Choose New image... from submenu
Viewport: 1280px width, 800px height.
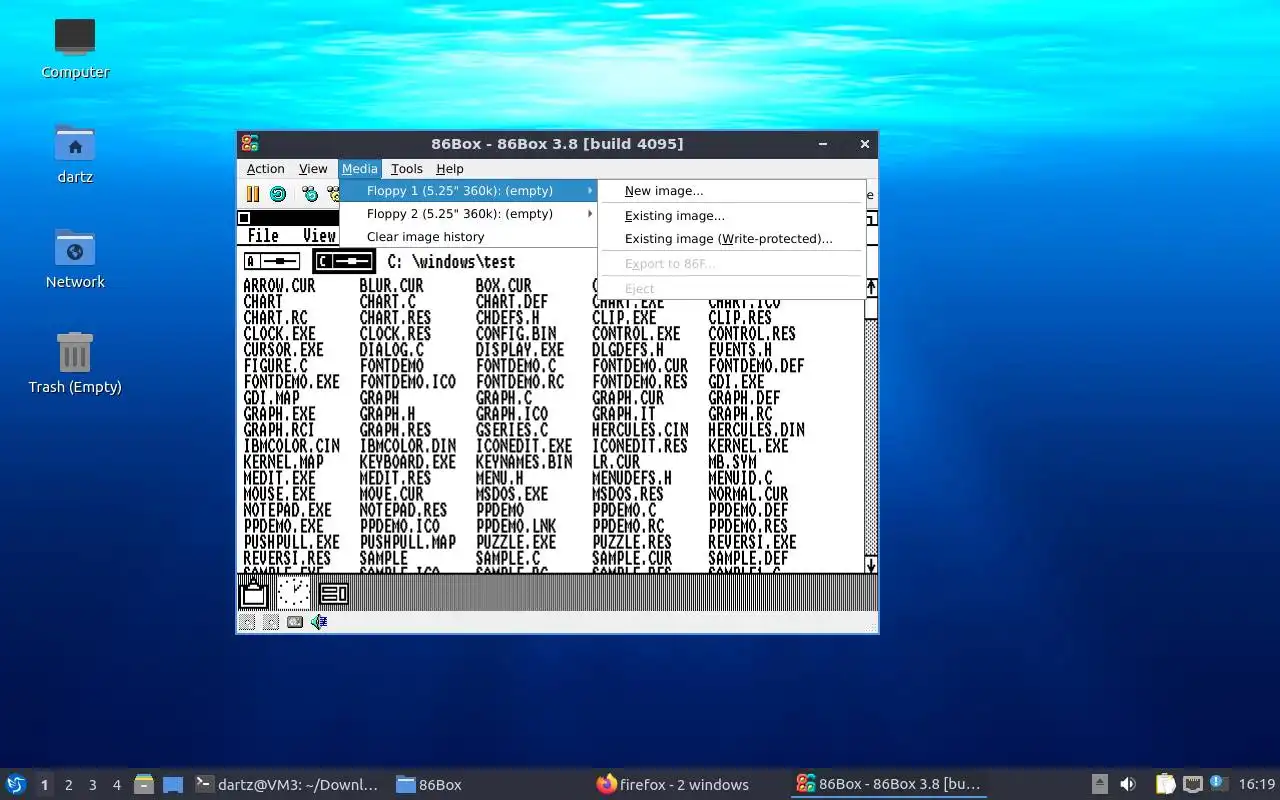(732, 191)
